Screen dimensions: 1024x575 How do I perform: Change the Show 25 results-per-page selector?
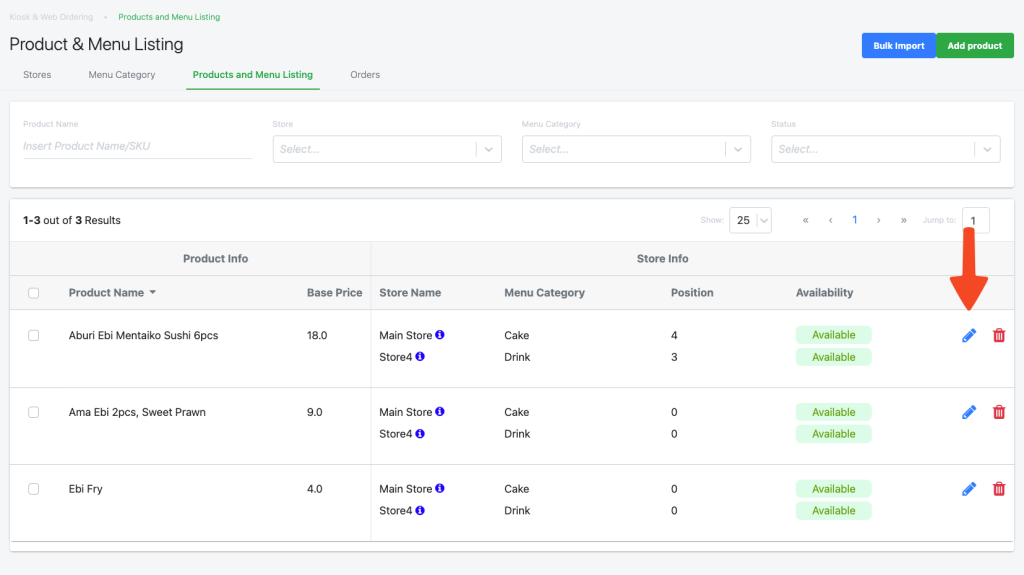click(750, 220)
